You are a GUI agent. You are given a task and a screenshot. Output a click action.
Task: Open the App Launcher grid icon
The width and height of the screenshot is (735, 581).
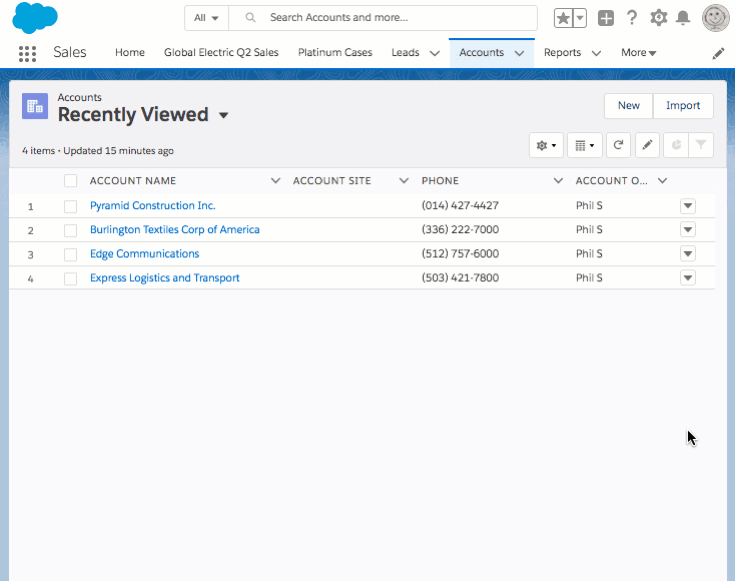click(x=27, y=53)
